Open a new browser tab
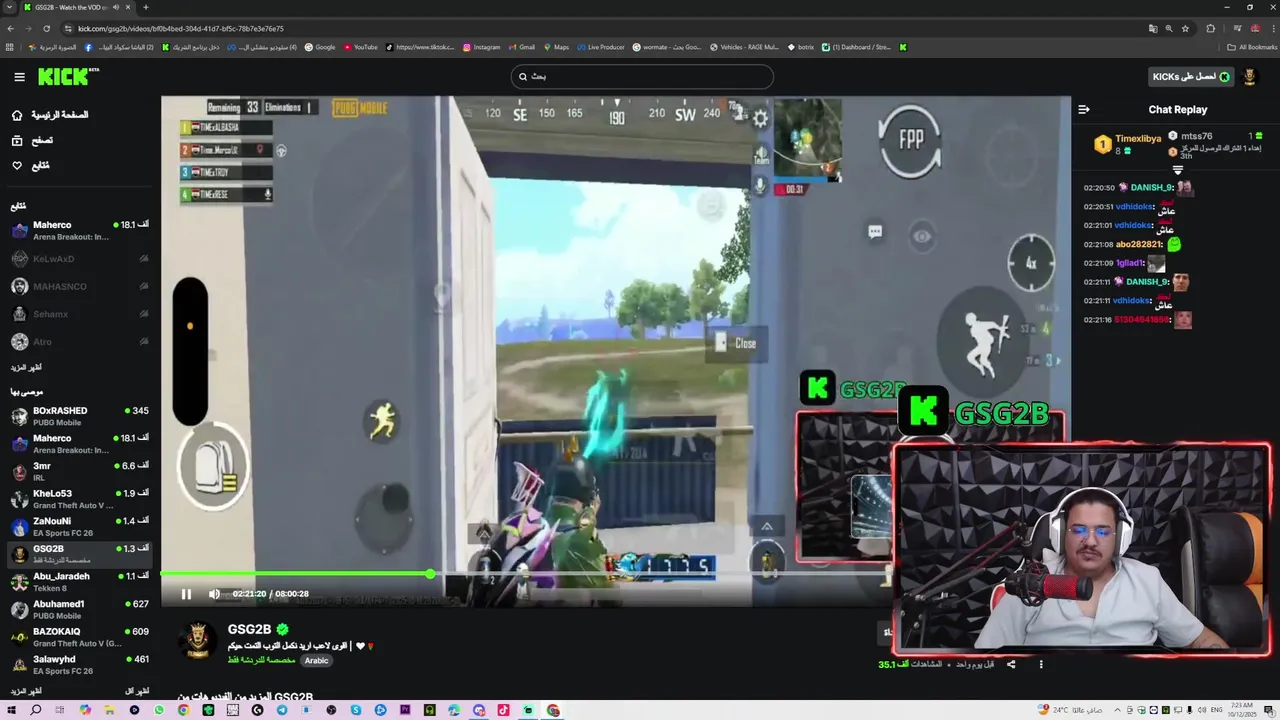The image size is (1280, 720). click(145, 7)
